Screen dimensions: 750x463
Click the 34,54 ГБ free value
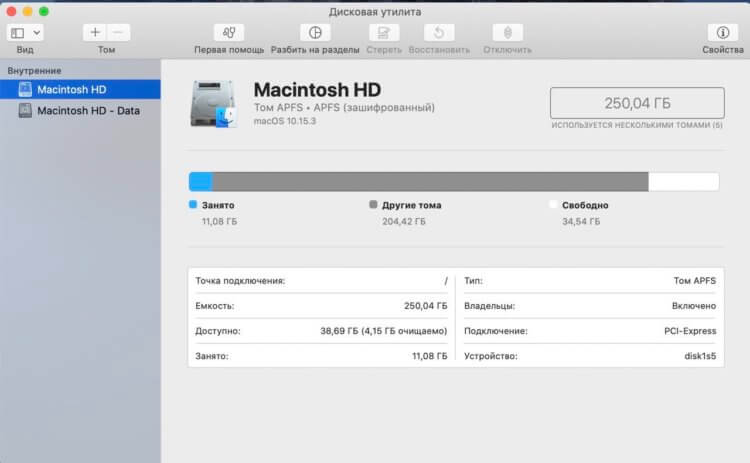581,221
